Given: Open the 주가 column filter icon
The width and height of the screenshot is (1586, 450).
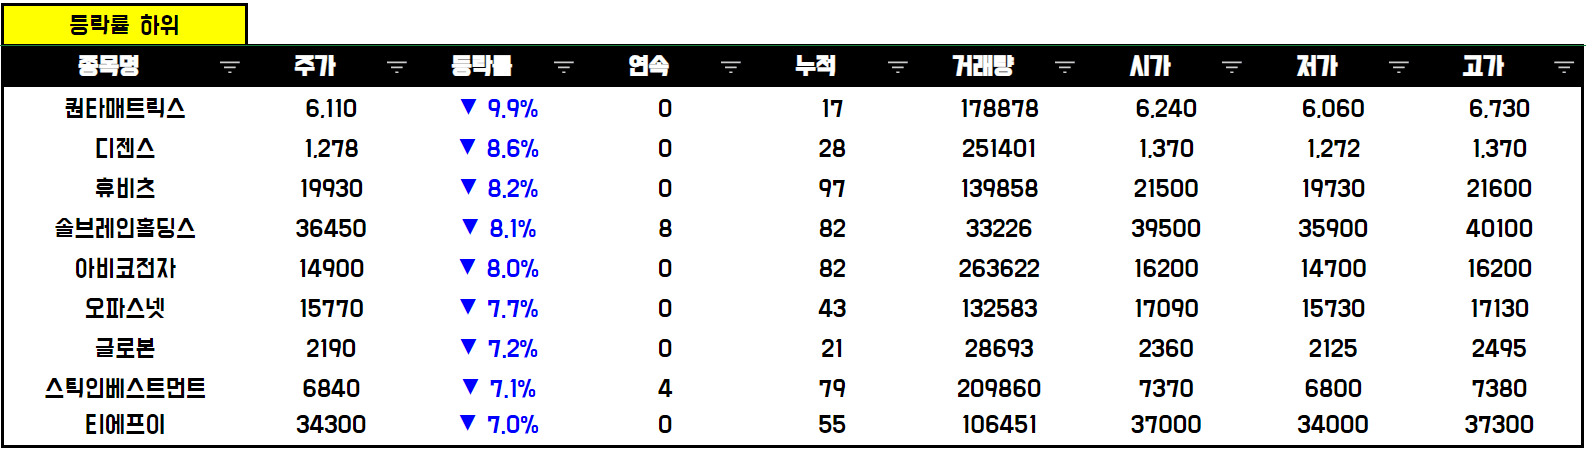Looking at the screenshot, I should (x=397, y=67).
